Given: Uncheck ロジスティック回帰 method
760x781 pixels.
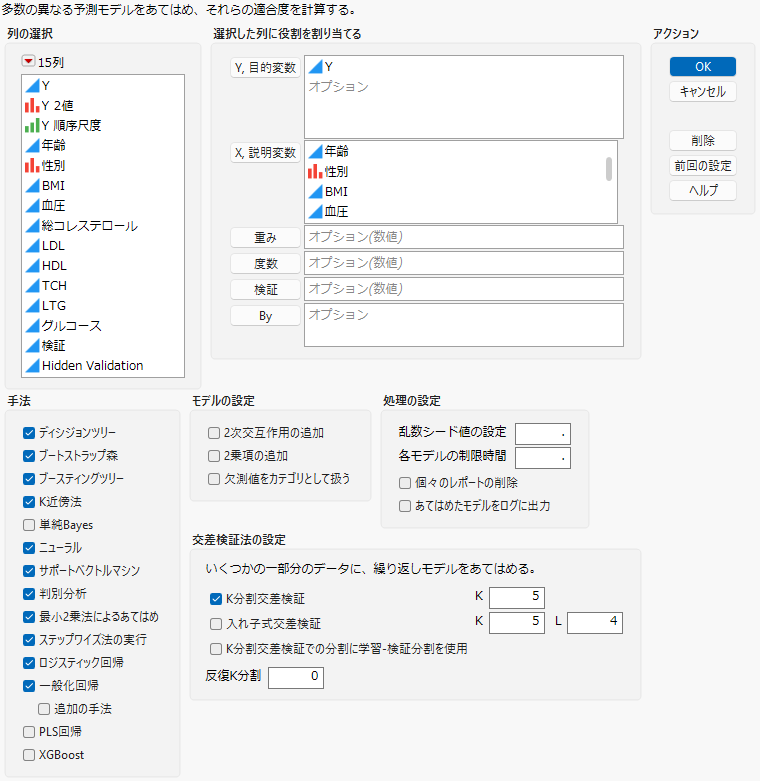Looking at the screenshot, I should tap(29, 663).
